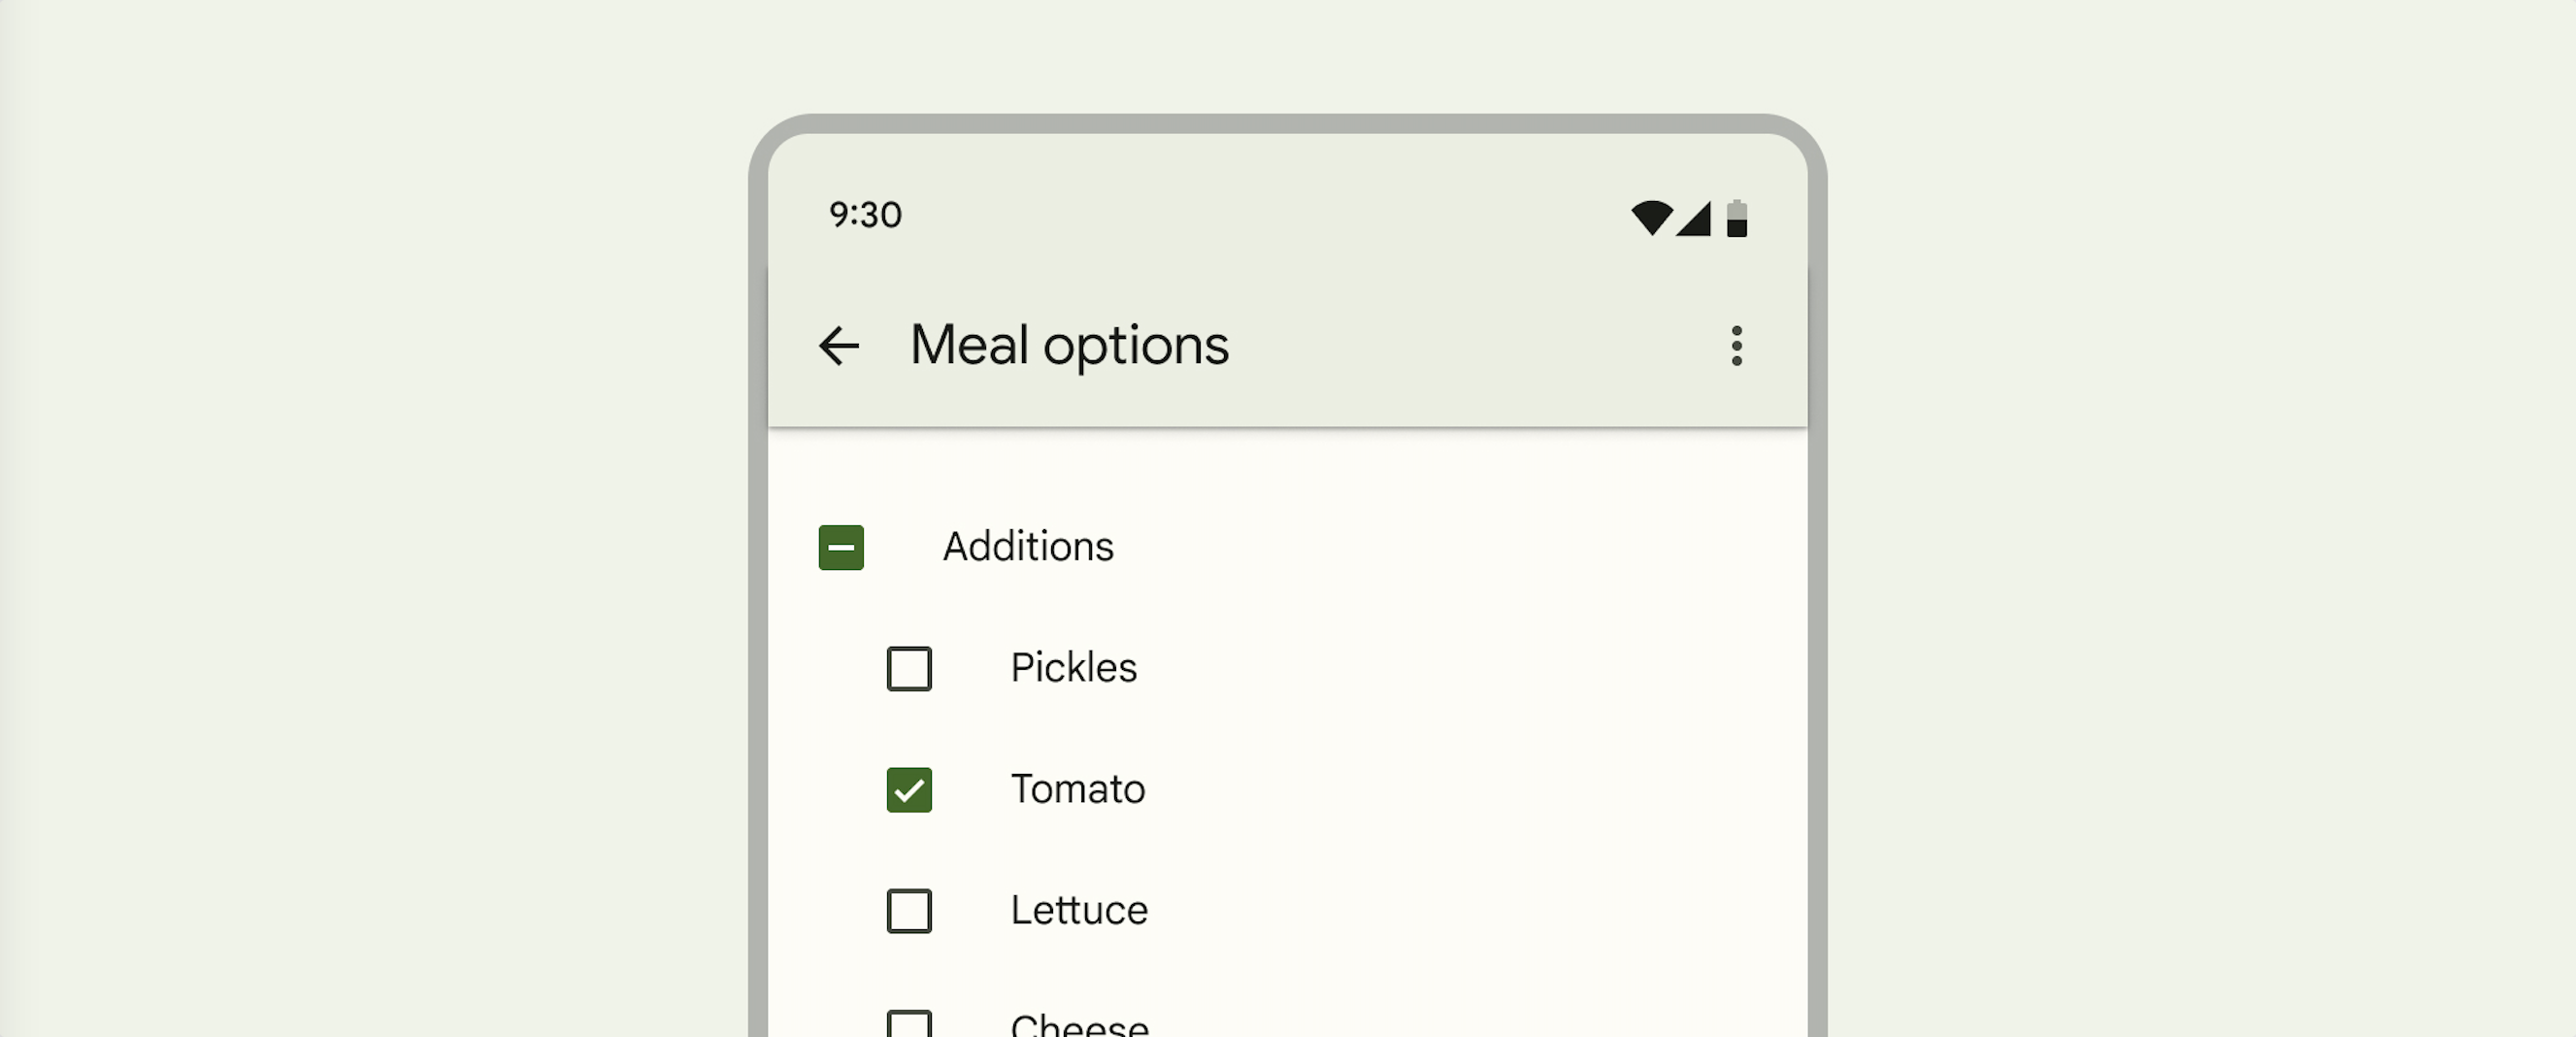Click the Pickles label text
Viewport: 2576px width, 1037px height.
click(x=1074, y=669)
